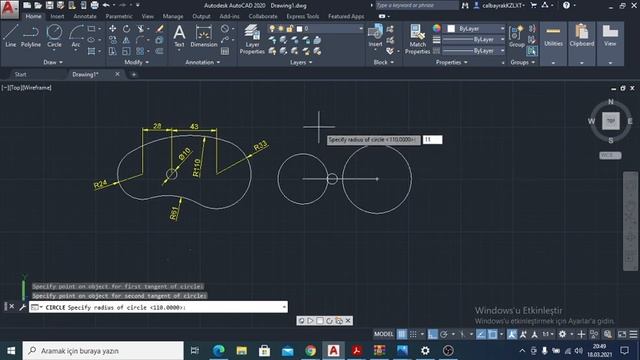Open the object color ByLayer swatch dropdown
Viewport: 640px width, 360px height.
[x=475, y=29]
